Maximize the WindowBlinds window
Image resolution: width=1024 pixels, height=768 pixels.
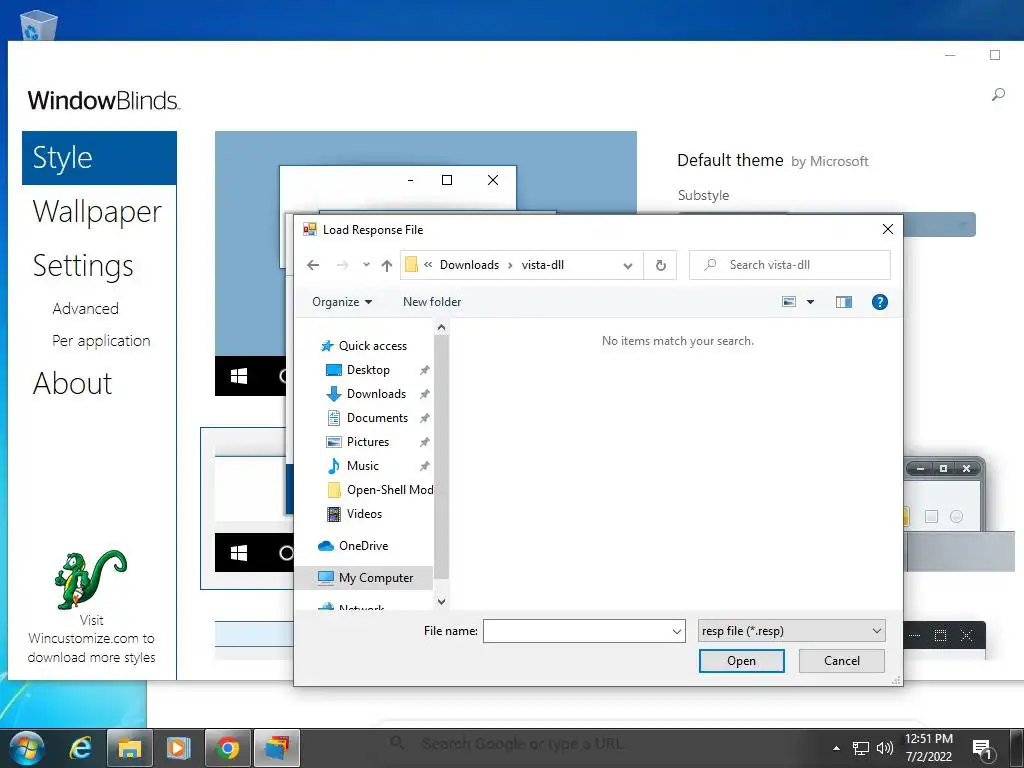[x=995, y=56]
